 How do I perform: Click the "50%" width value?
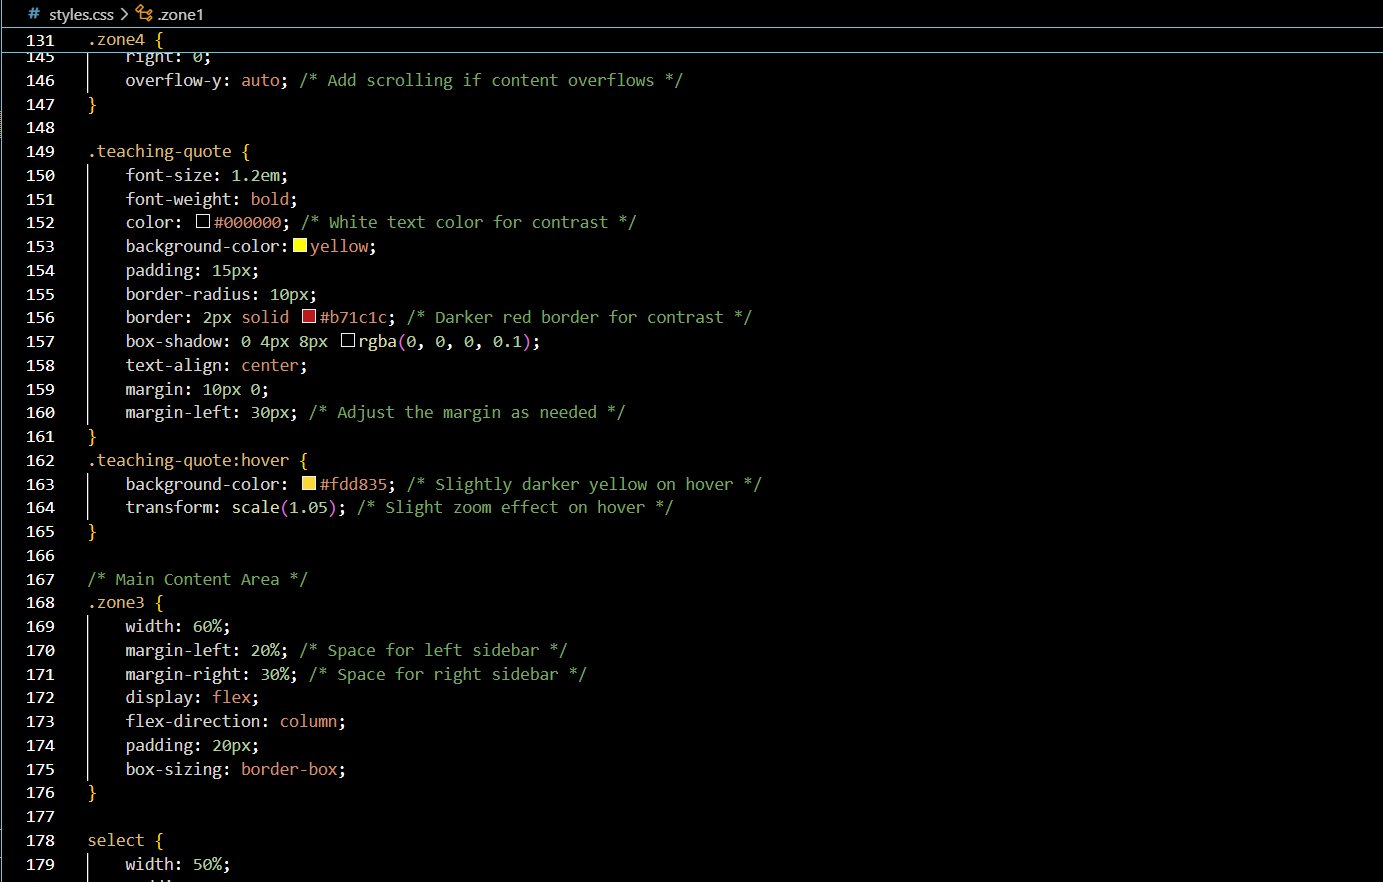click(208, 864)
